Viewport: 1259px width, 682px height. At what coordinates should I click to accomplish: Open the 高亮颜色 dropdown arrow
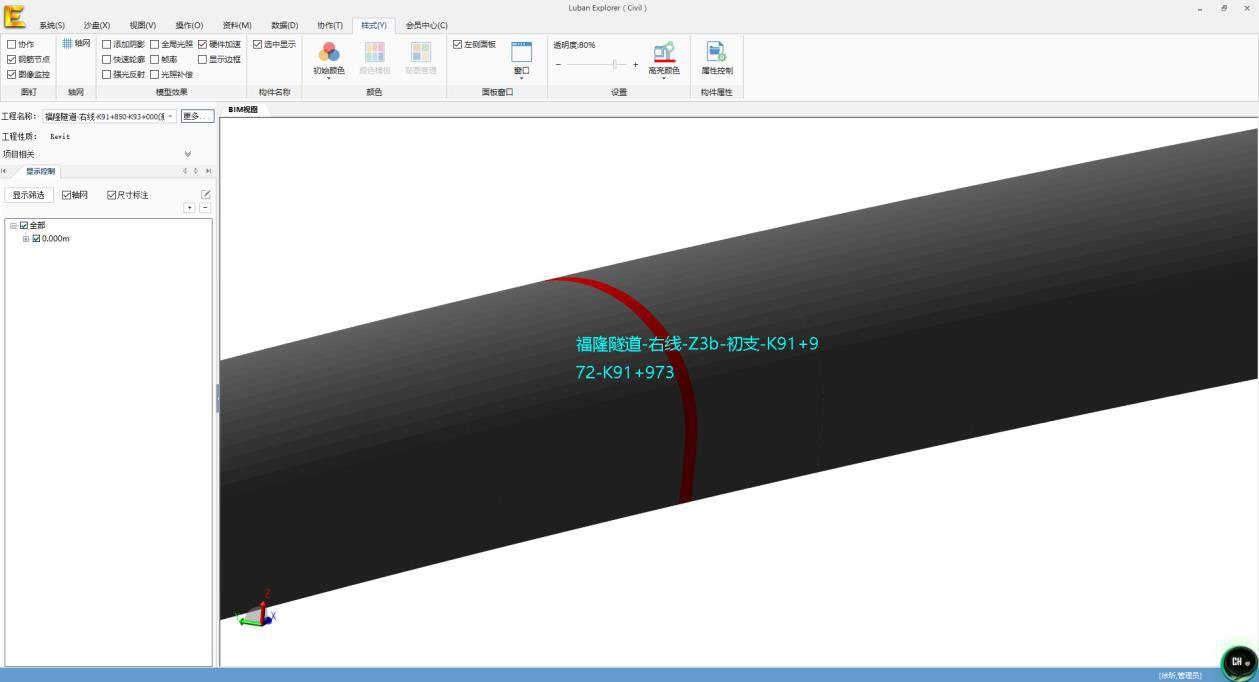(x=664, y=78)
